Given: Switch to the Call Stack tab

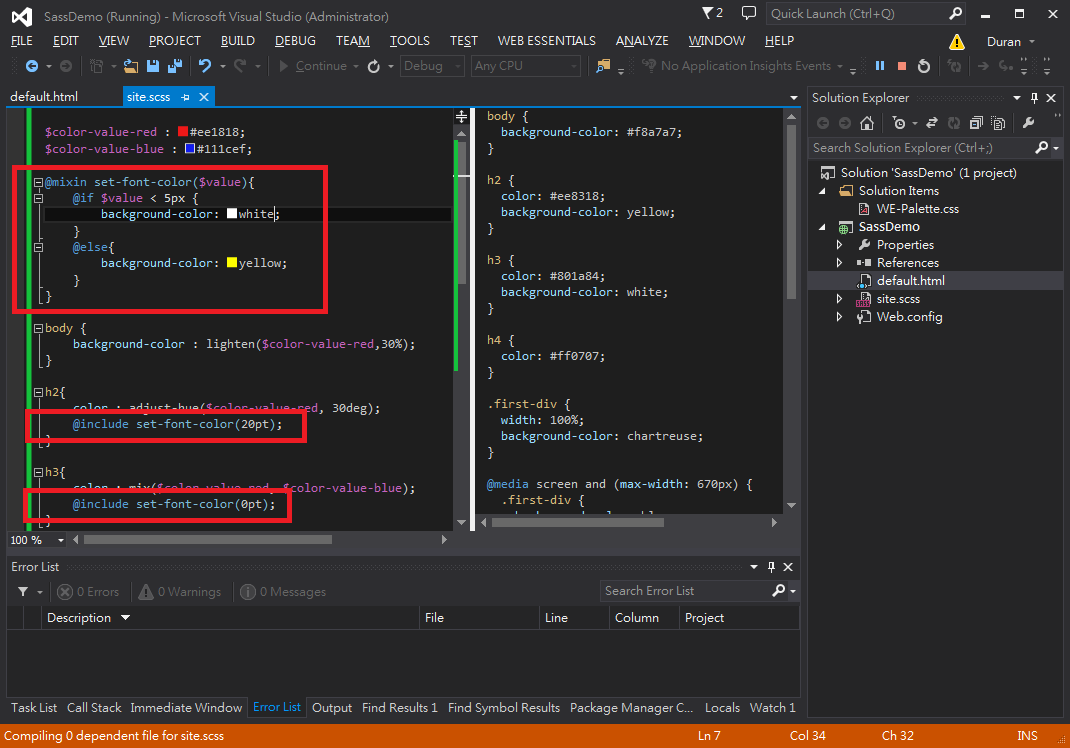Looking at the screenshot, I should pos(94,708).
